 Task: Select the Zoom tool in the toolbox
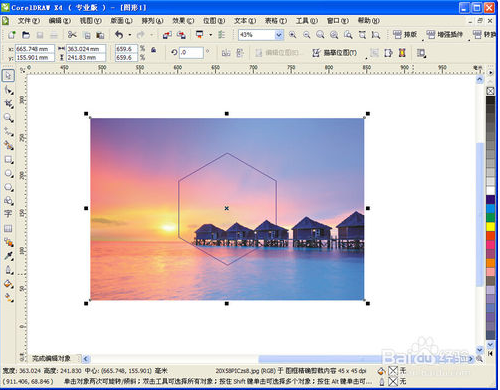(x=8, y=118)
